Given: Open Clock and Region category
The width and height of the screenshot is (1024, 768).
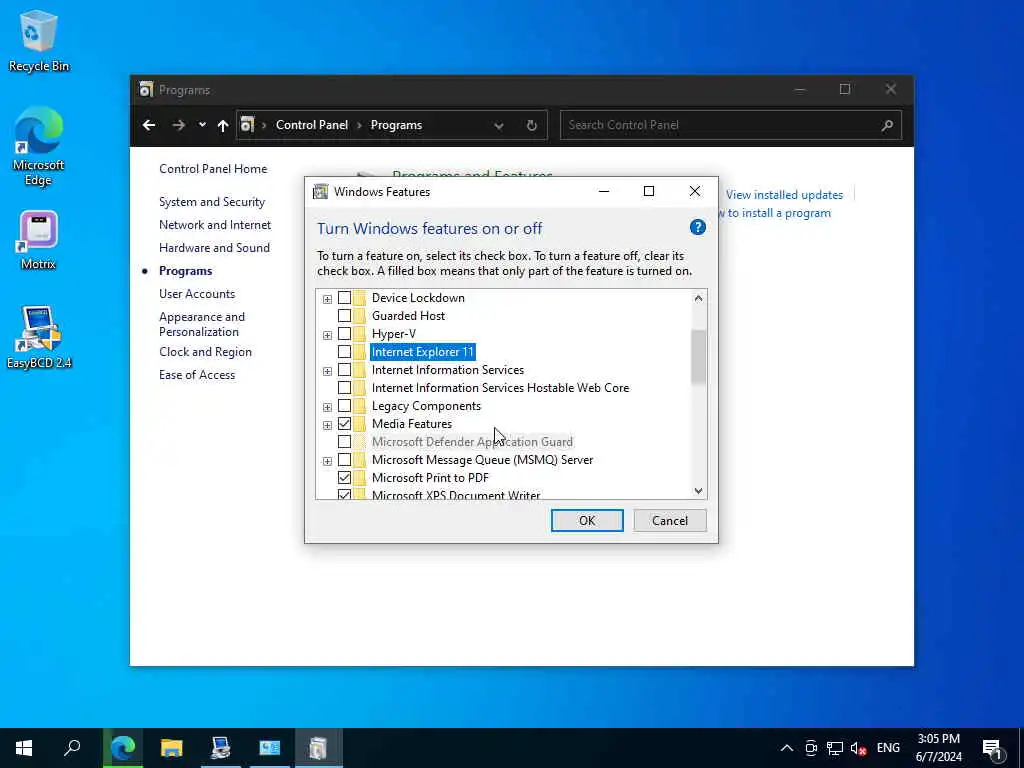Looking at the screenshot, I should (205, 351).
